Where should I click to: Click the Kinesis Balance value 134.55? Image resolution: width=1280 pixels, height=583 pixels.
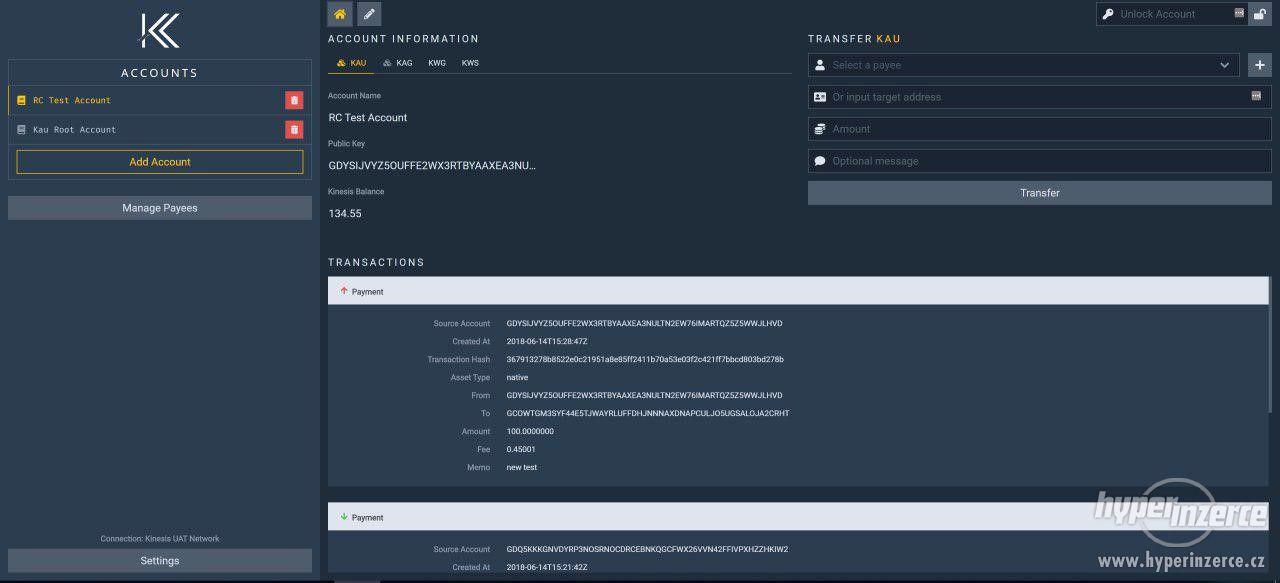click(x=345, y=213)
